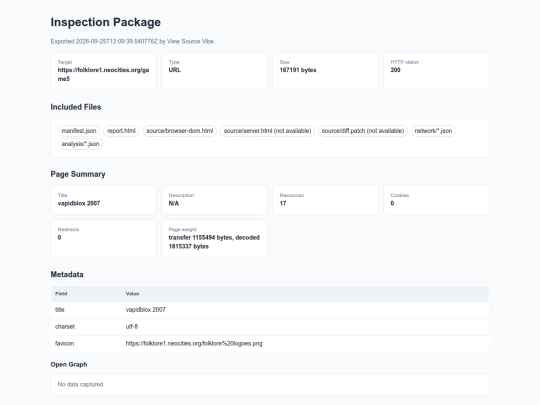Click the Redirects card

(x=103, y=238)
